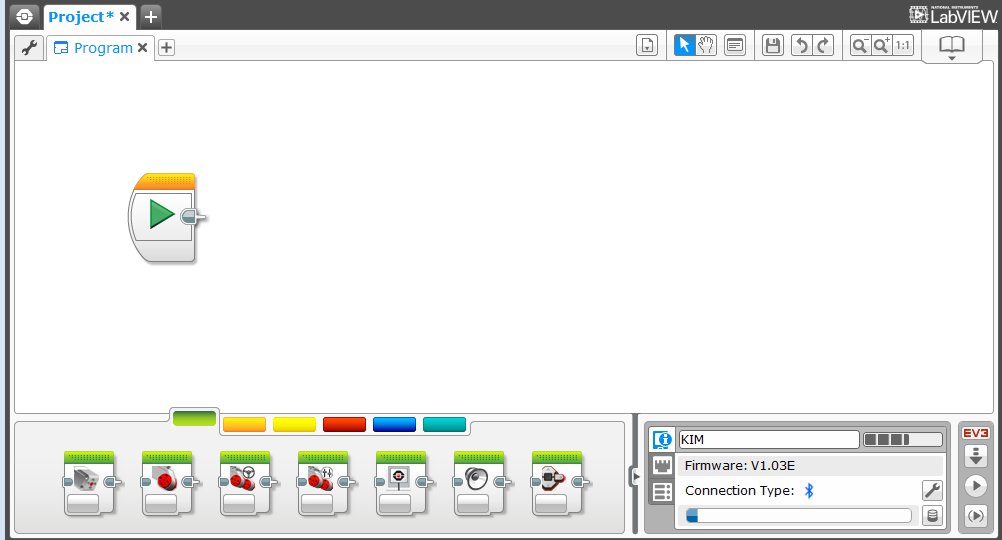
Task: Toggle the Comment tool
Action: [735, 45]
